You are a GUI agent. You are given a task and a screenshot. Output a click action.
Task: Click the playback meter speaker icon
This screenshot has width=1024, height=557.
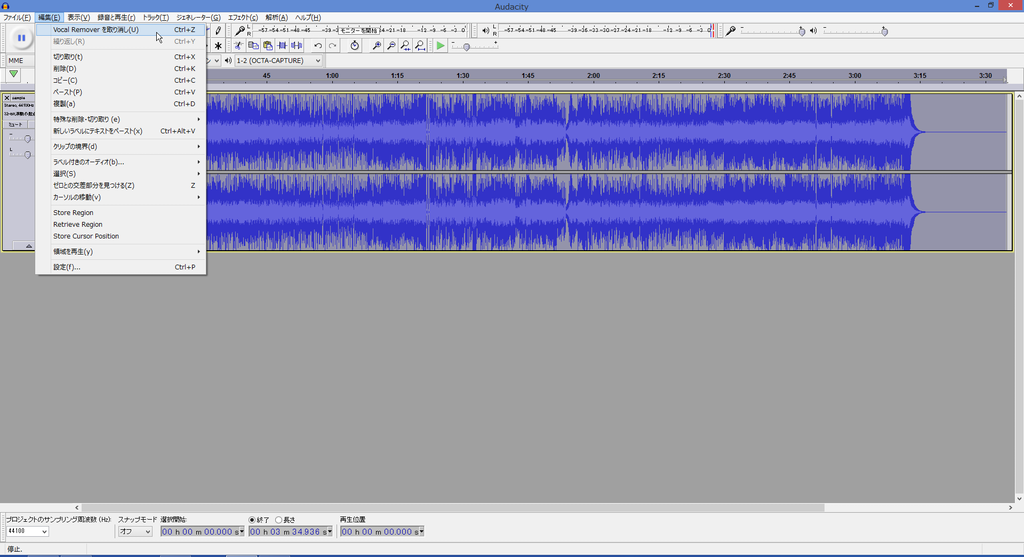click(x=485, y=31)
